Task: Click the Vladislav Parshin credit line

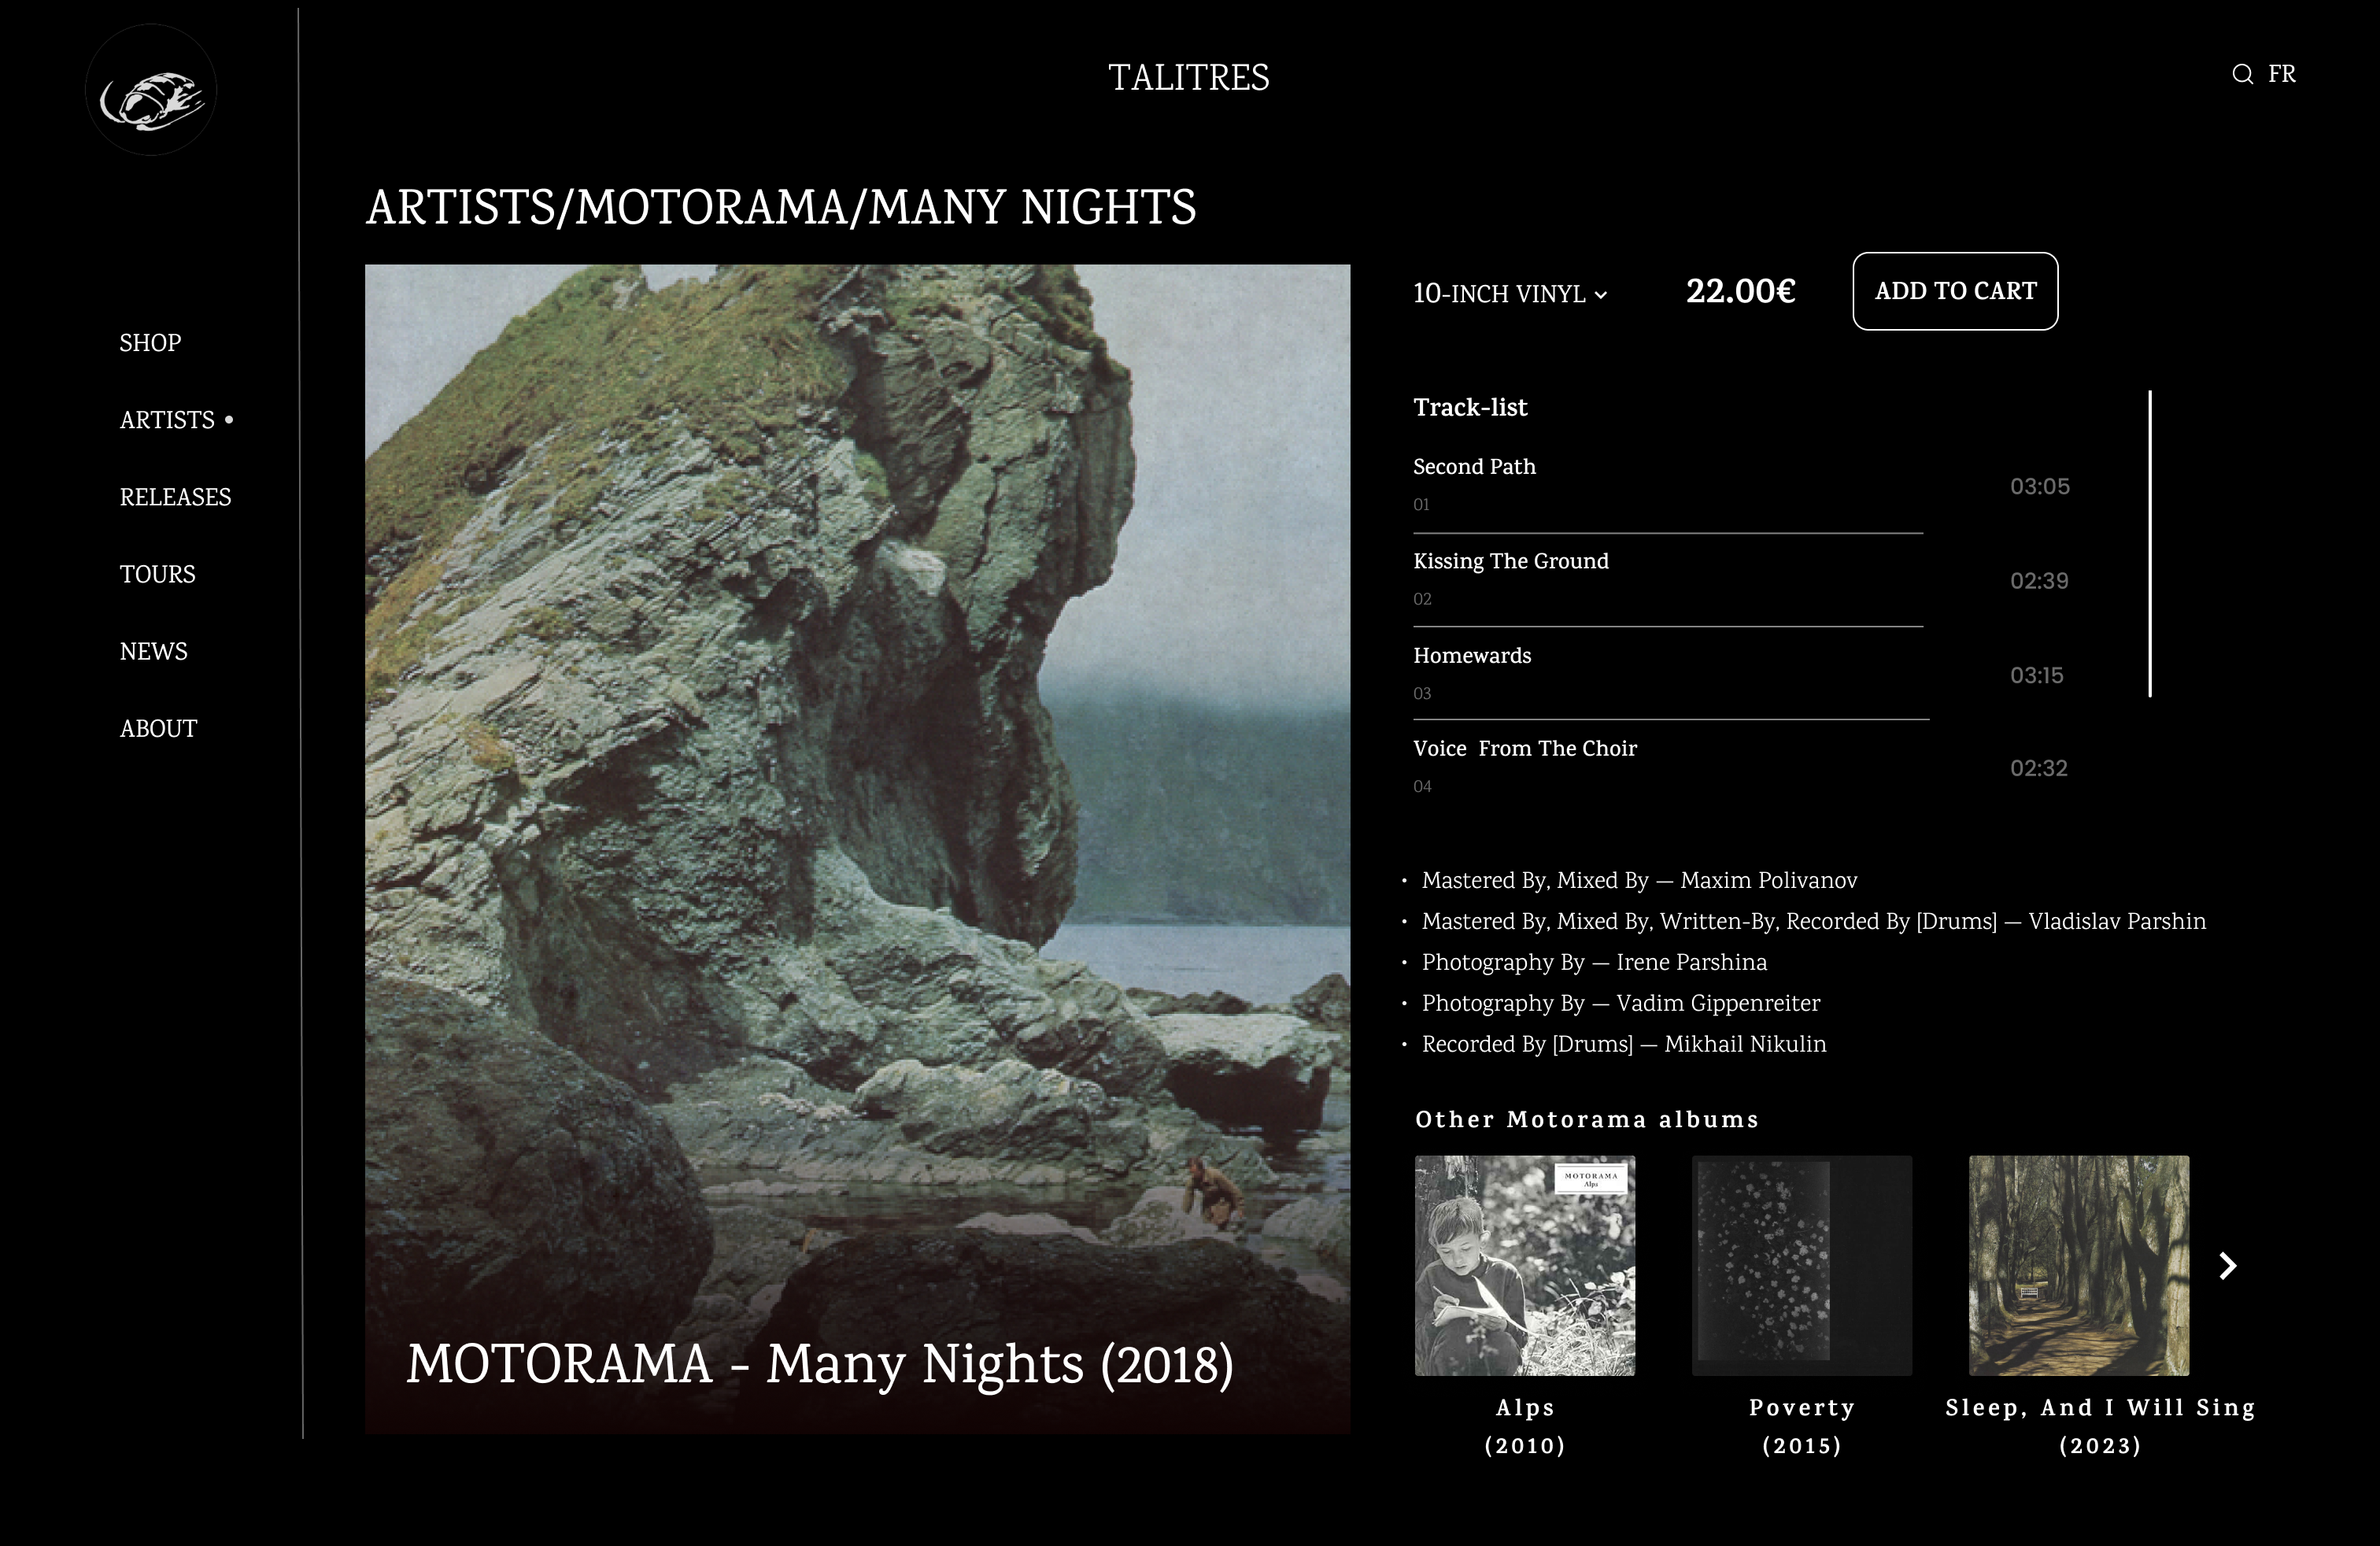Action: click(x=1814, y=921)
